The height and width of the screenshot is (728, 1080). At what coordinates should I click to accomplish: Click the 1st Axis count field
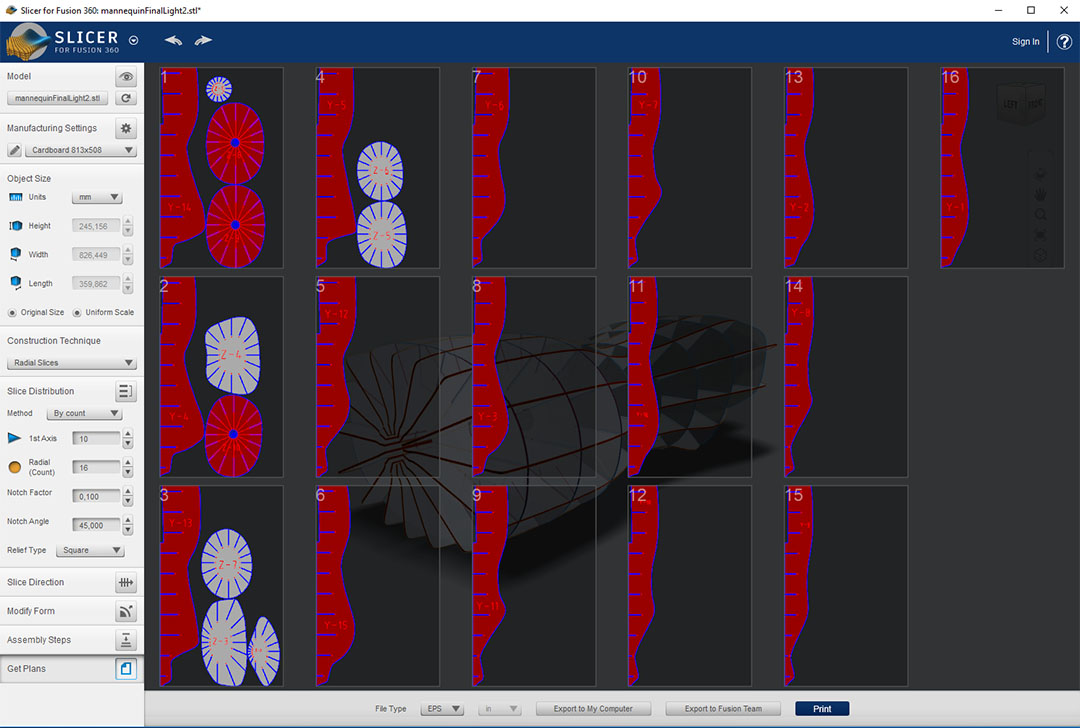point(96,439)
